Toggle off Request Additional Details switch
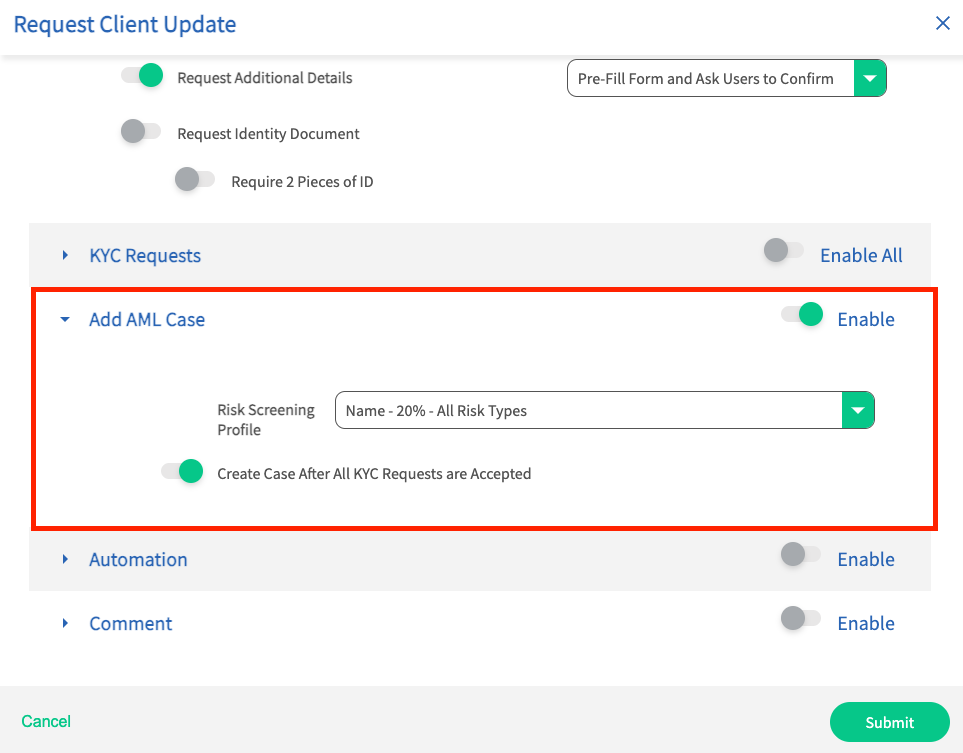963x753 pixels. pos(142,76)
